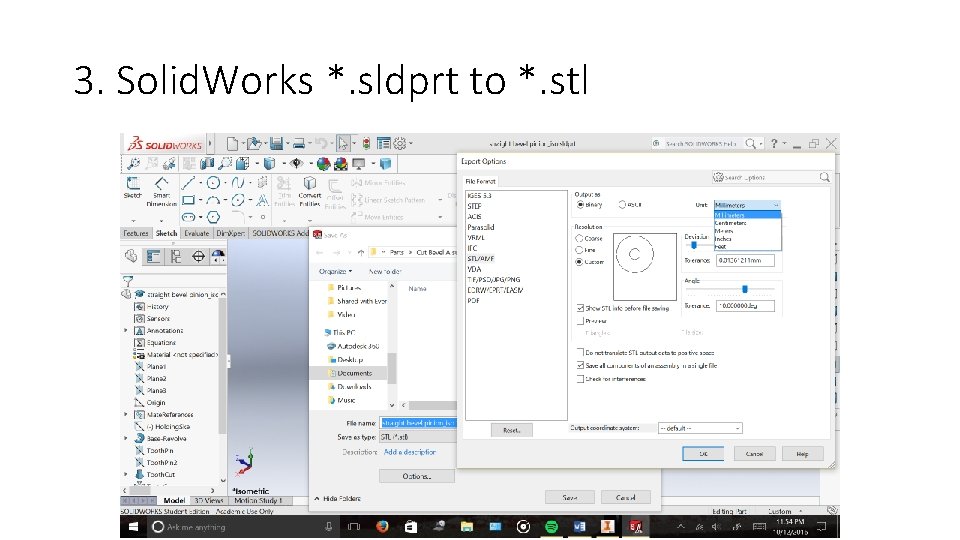960x540 pixels.
Task: Toggle Show STL info before file saving
Action: (580, 309)
